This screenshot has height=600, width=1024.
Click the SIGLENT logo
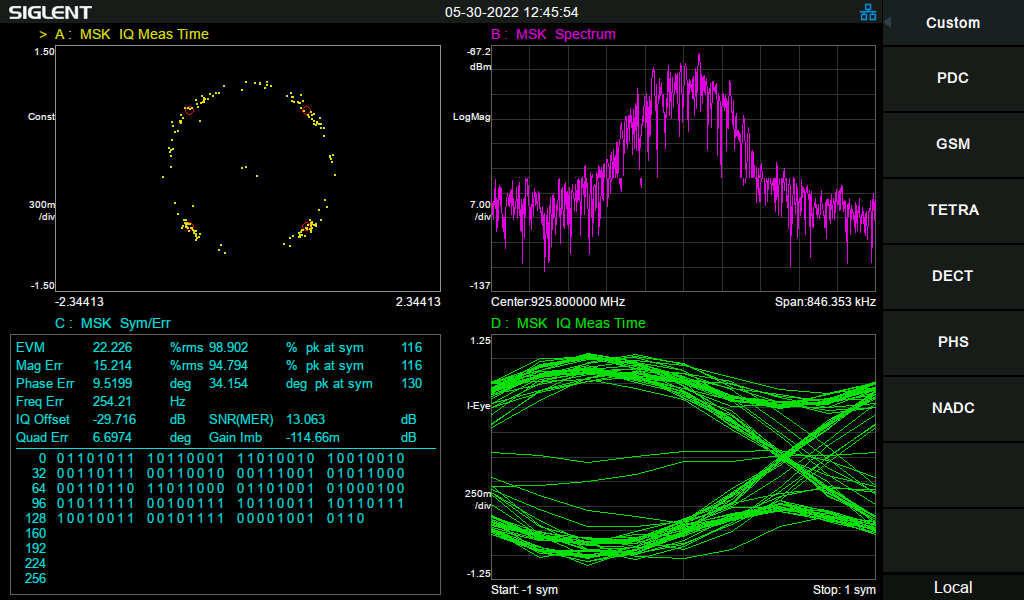pos(50,12)
